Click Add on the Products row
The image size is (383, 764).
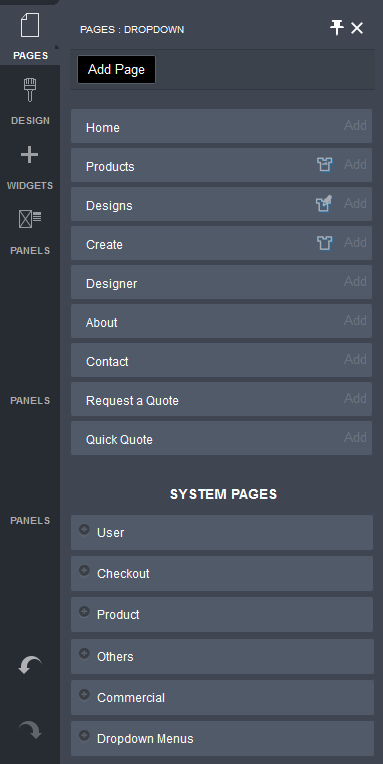pyautogui.click(x=355, y=165)
